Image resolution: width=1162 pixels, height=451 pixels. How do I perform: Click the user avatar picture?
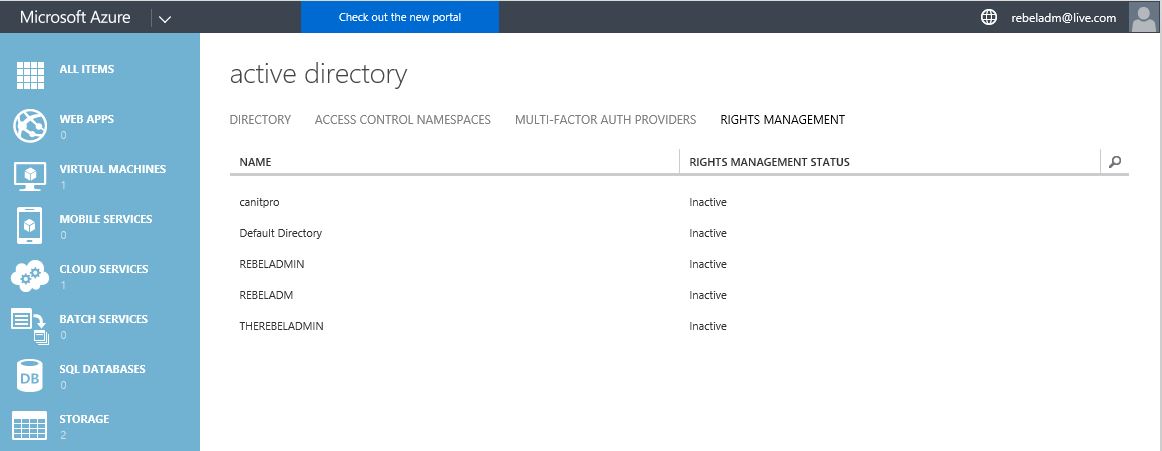[1143, 17]
